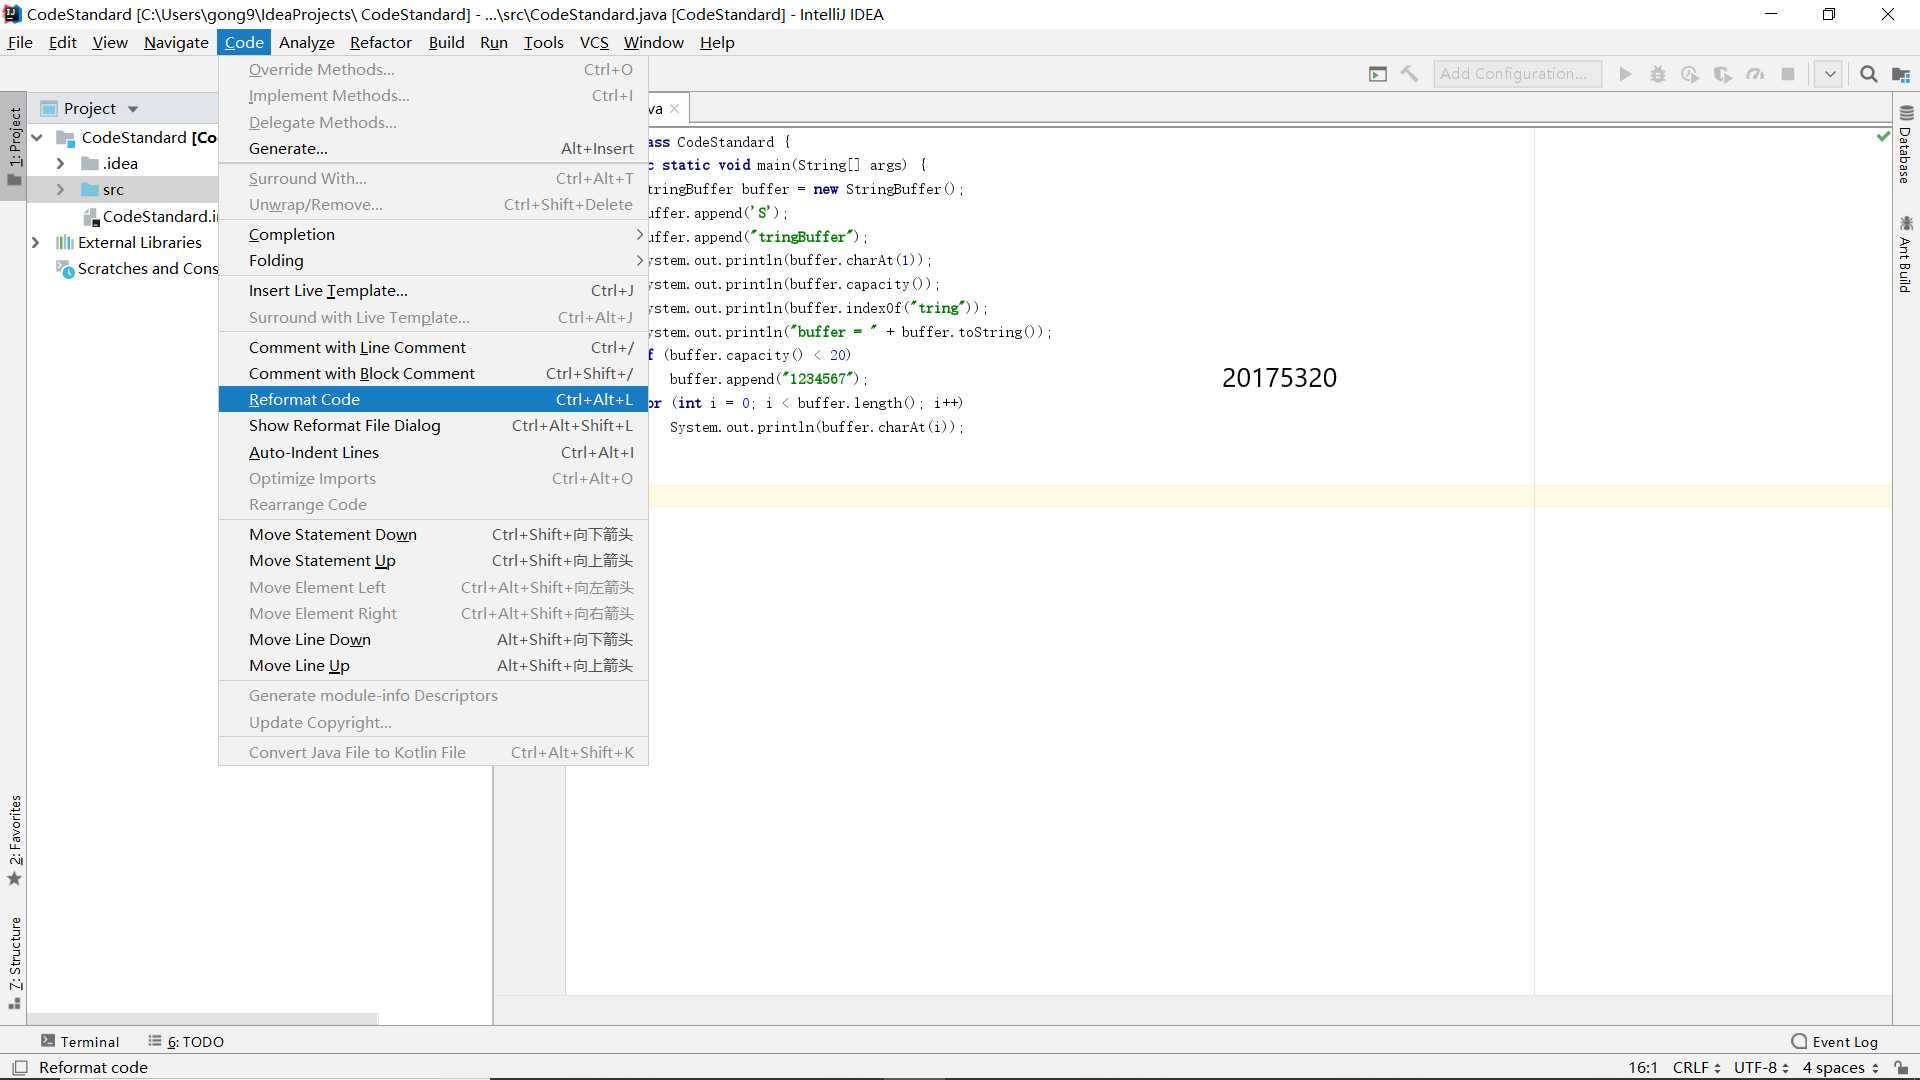Change the UTF-8 file encoding
Viewport: 1920px width, 1080px height.
coord(1760,1068)
